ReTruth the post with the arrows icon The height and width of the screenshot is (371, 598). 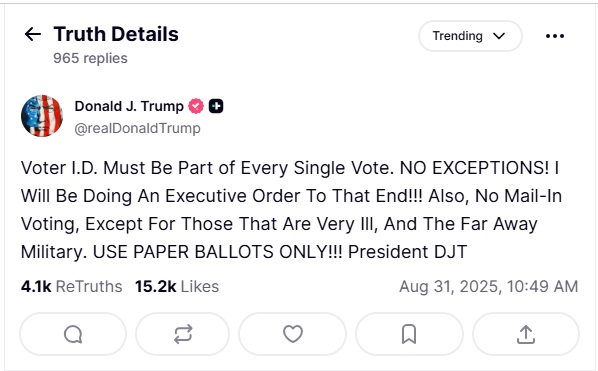183,334
